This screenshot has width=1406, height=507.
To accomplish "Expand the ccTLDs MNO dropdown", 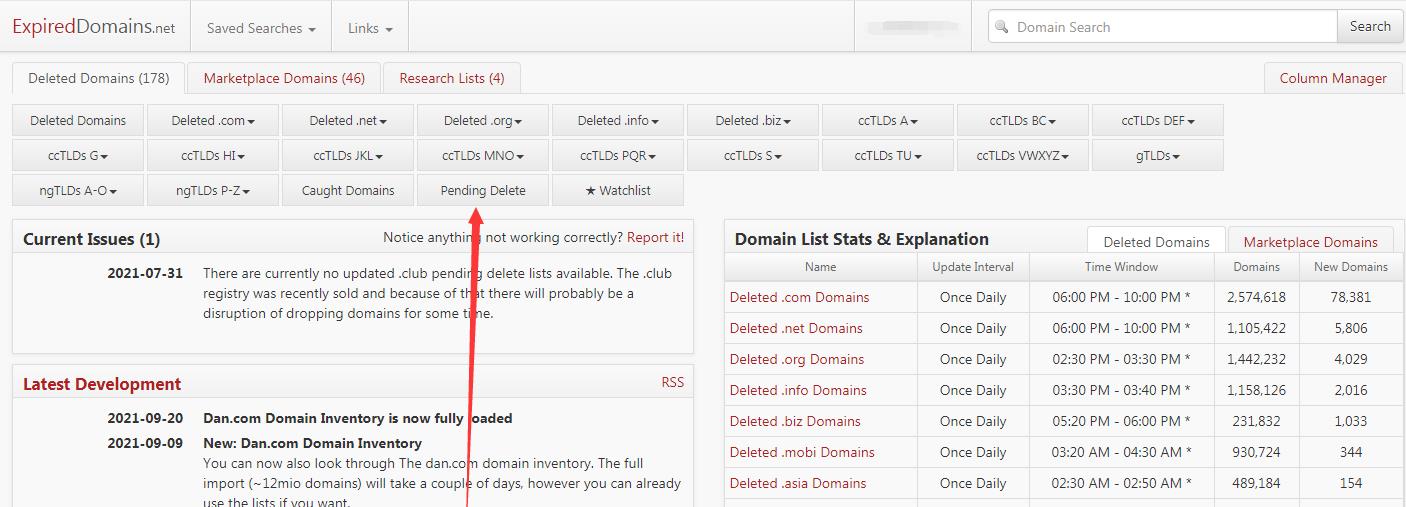I will (x=482, y=155).
